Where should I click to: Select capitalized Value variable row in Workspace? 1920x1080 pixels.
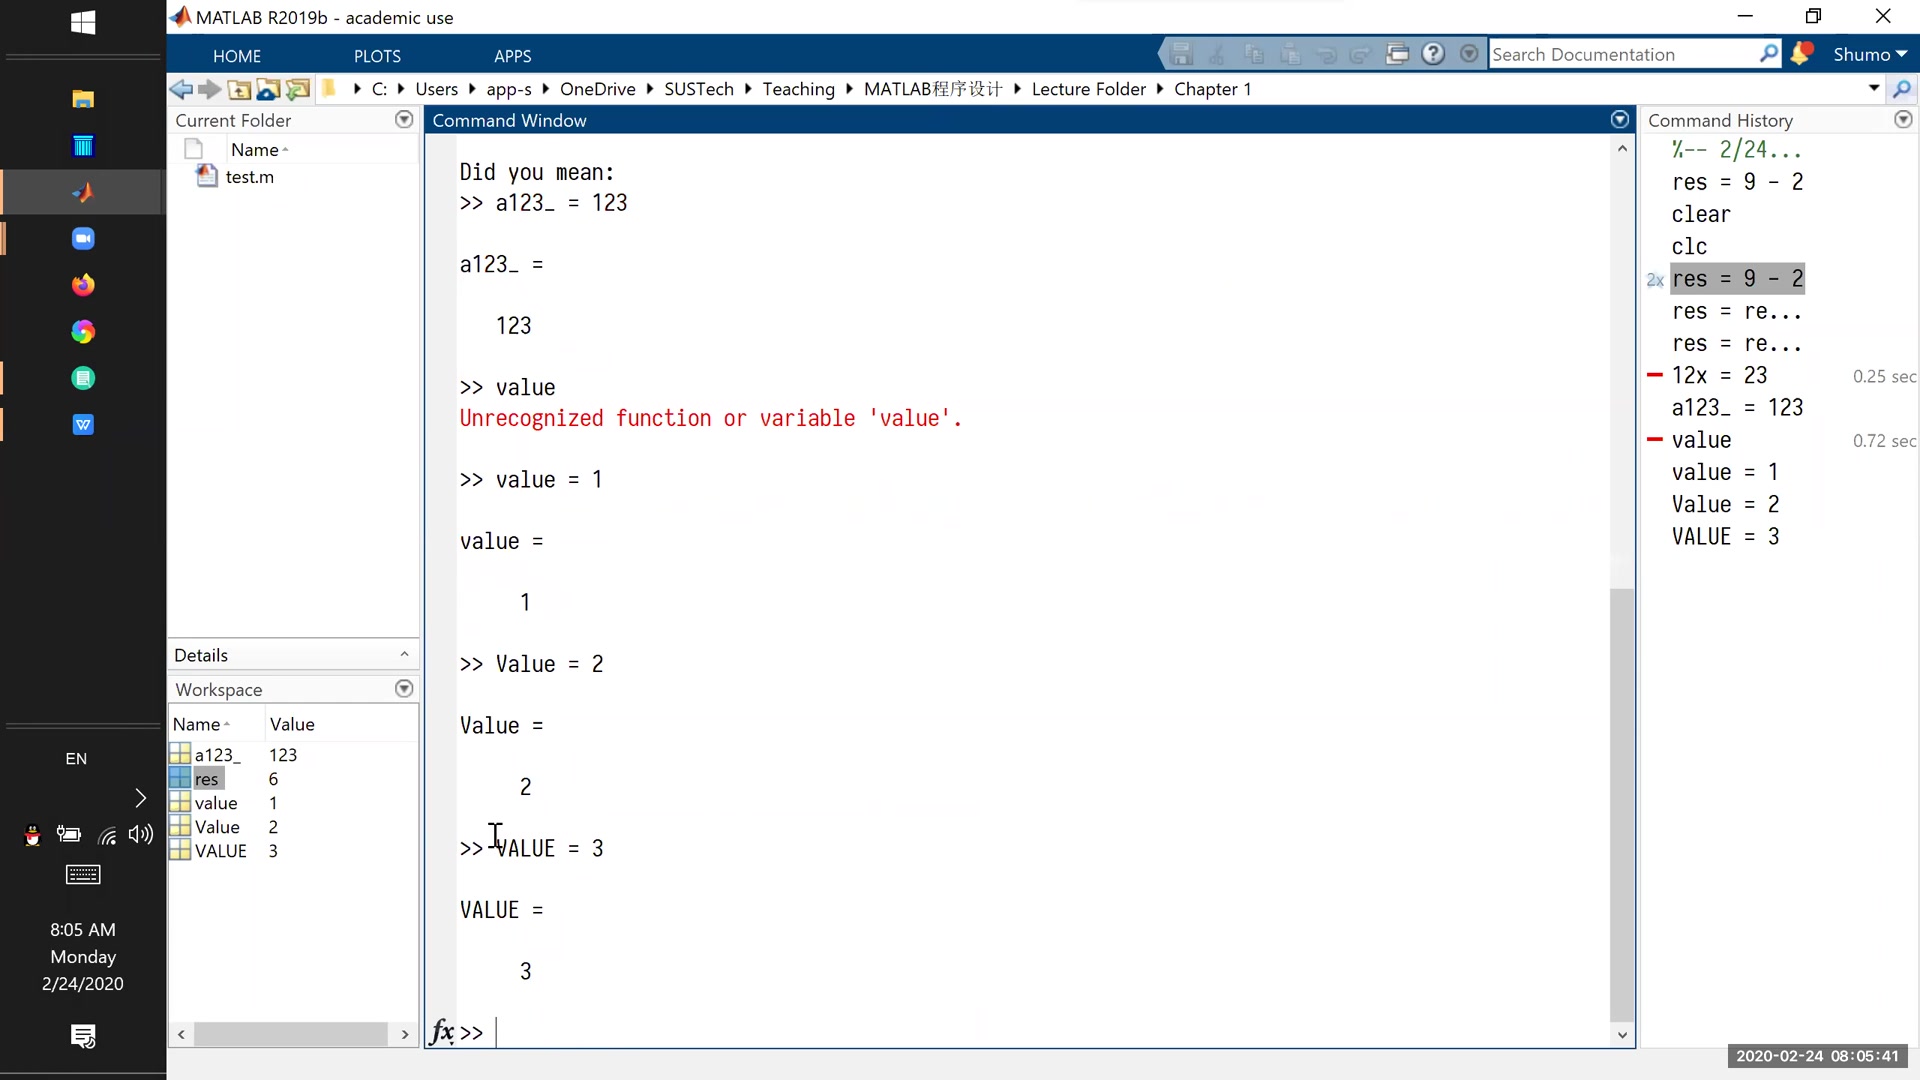click(x=217, y=827)
